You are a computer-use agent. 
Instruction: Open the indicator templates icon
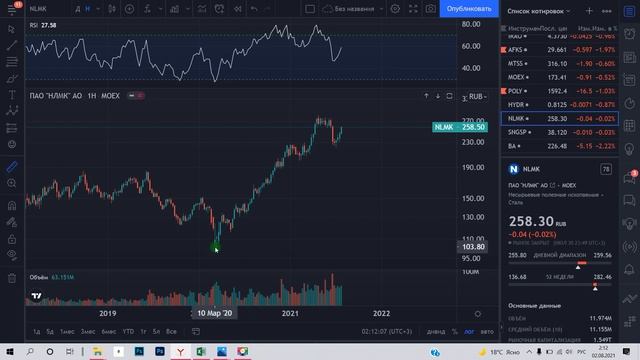175,9
